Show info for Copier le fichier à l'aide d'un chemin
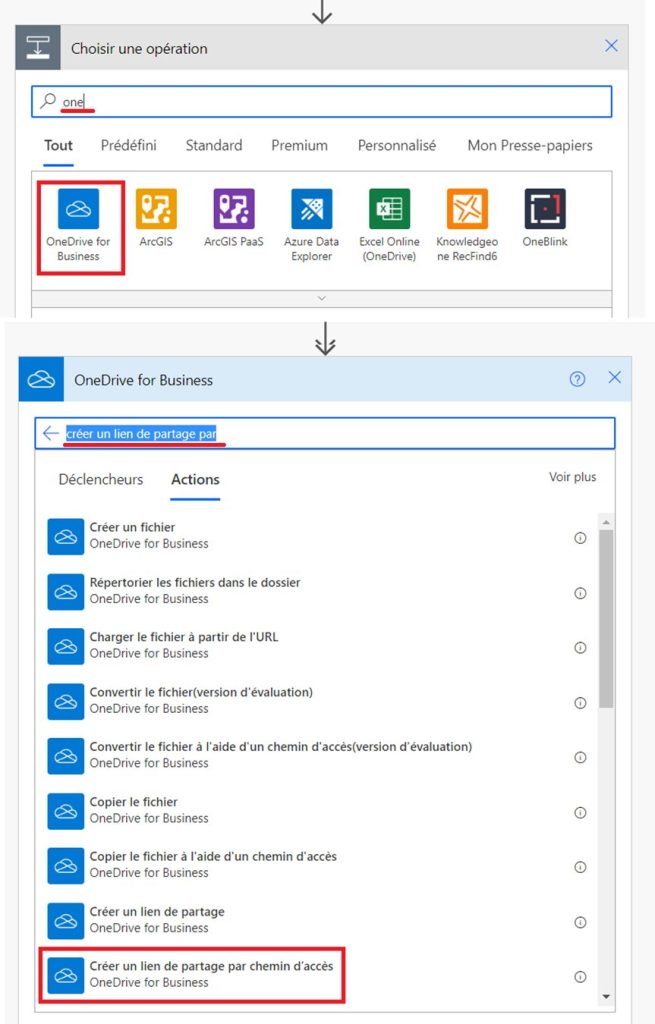 coord(580,867)
